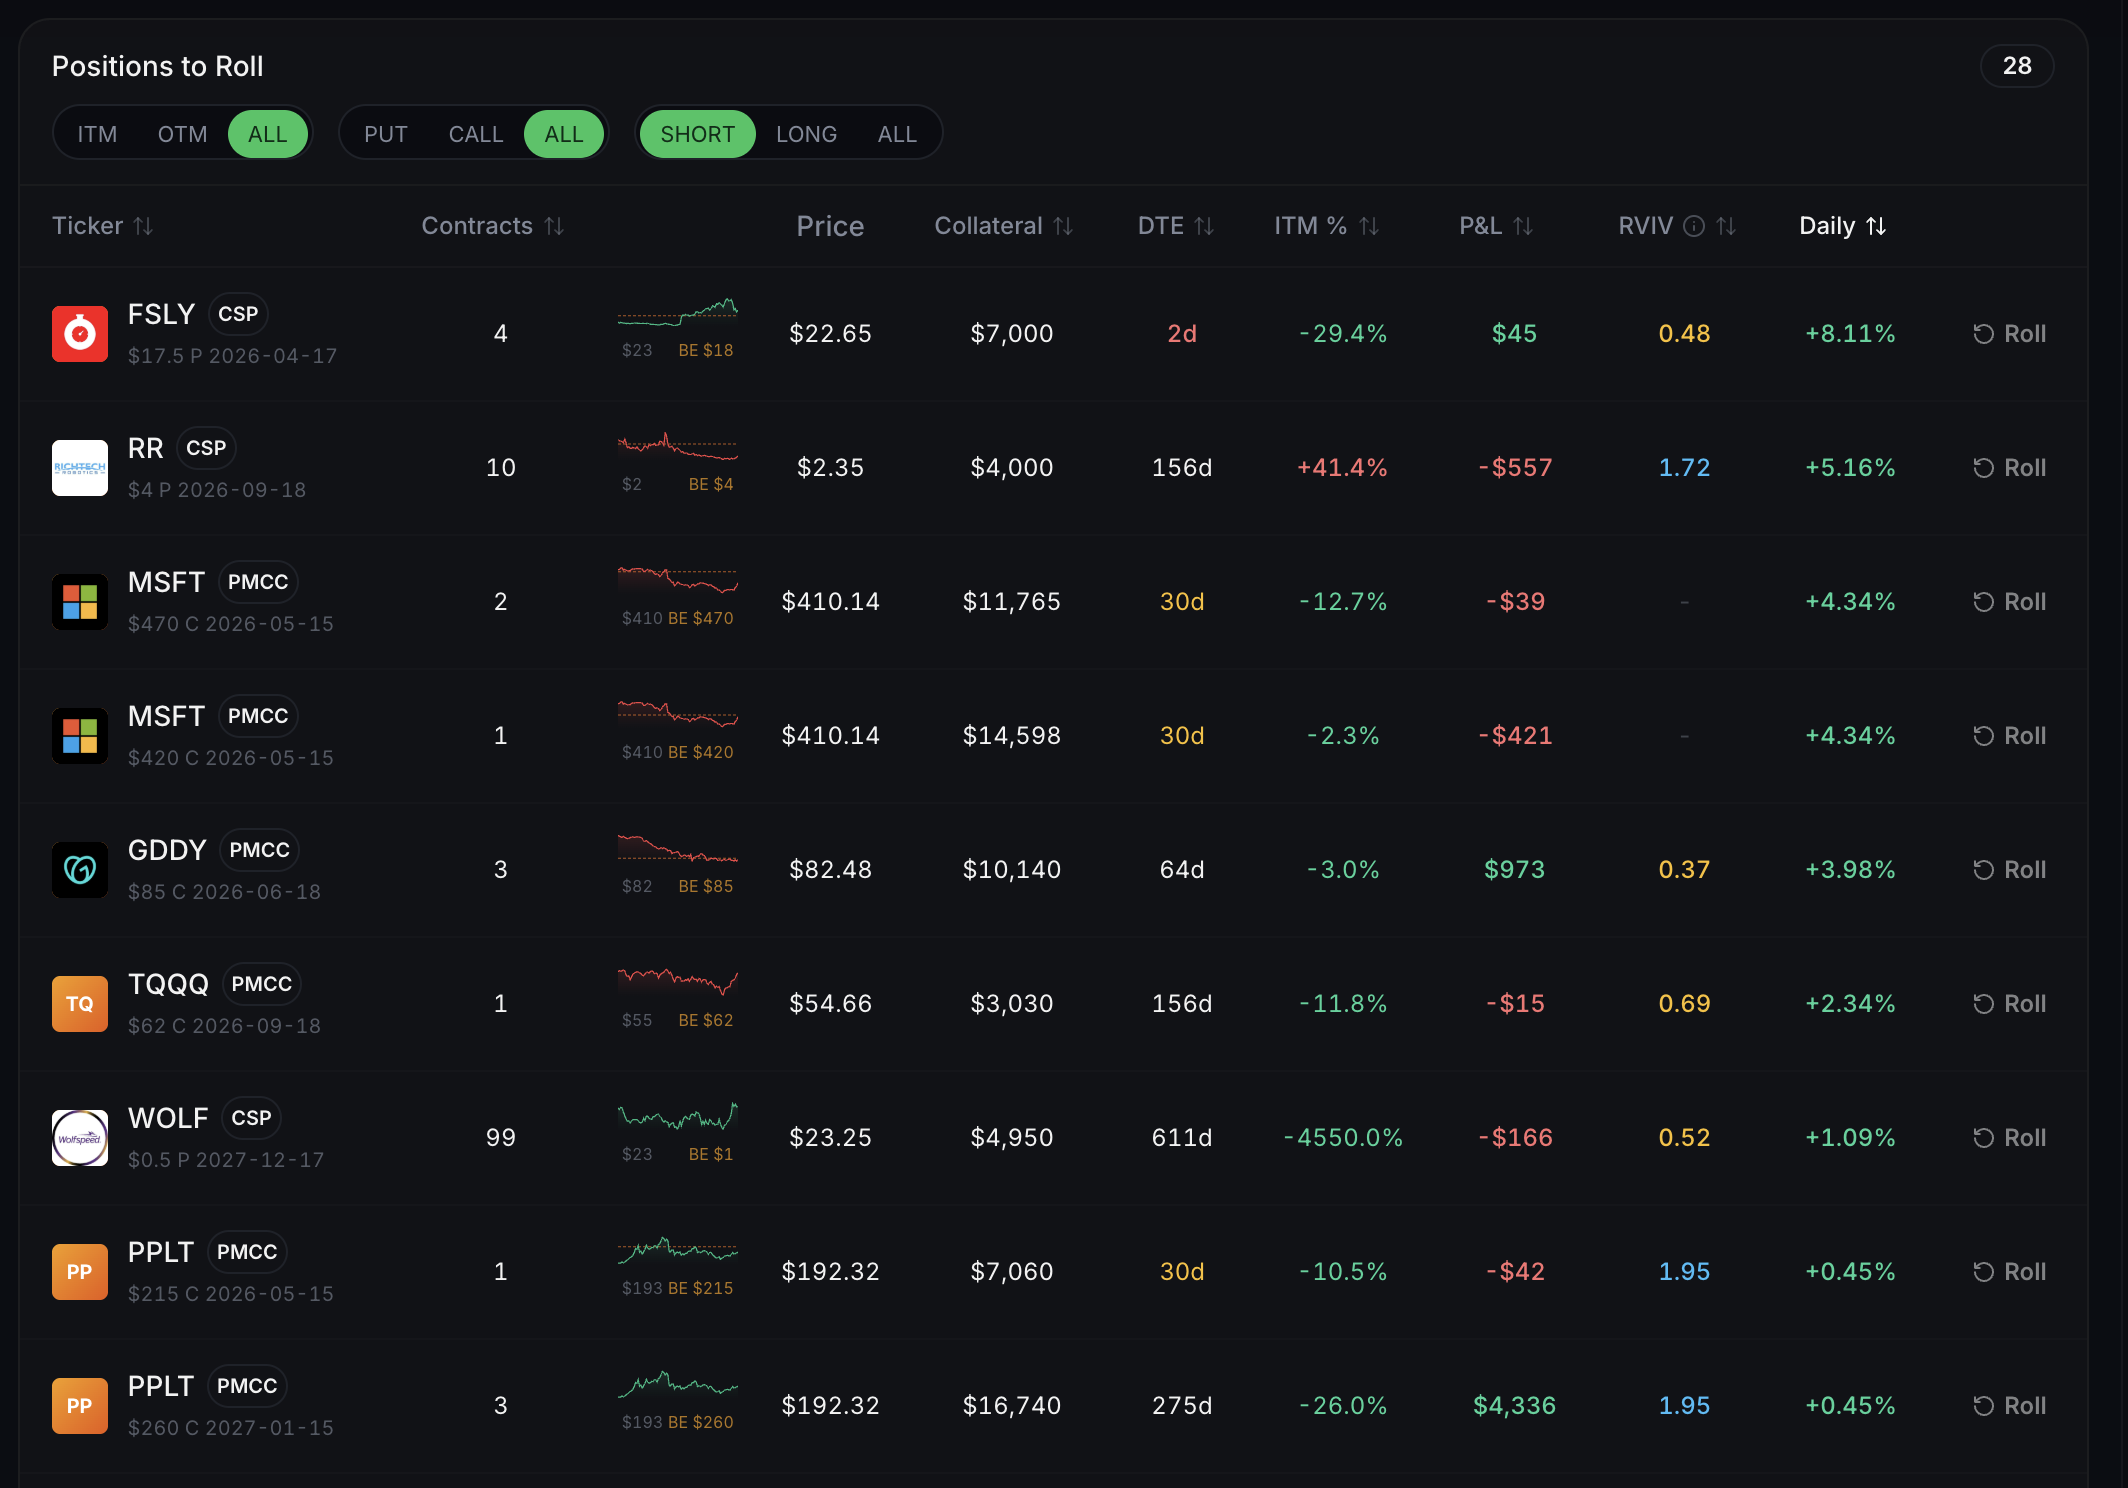Image resolution: width=2128 pixels, height=1488 pixels.
Task: Select ALL in the PUT/CALL filter
Action: (564, 134)
